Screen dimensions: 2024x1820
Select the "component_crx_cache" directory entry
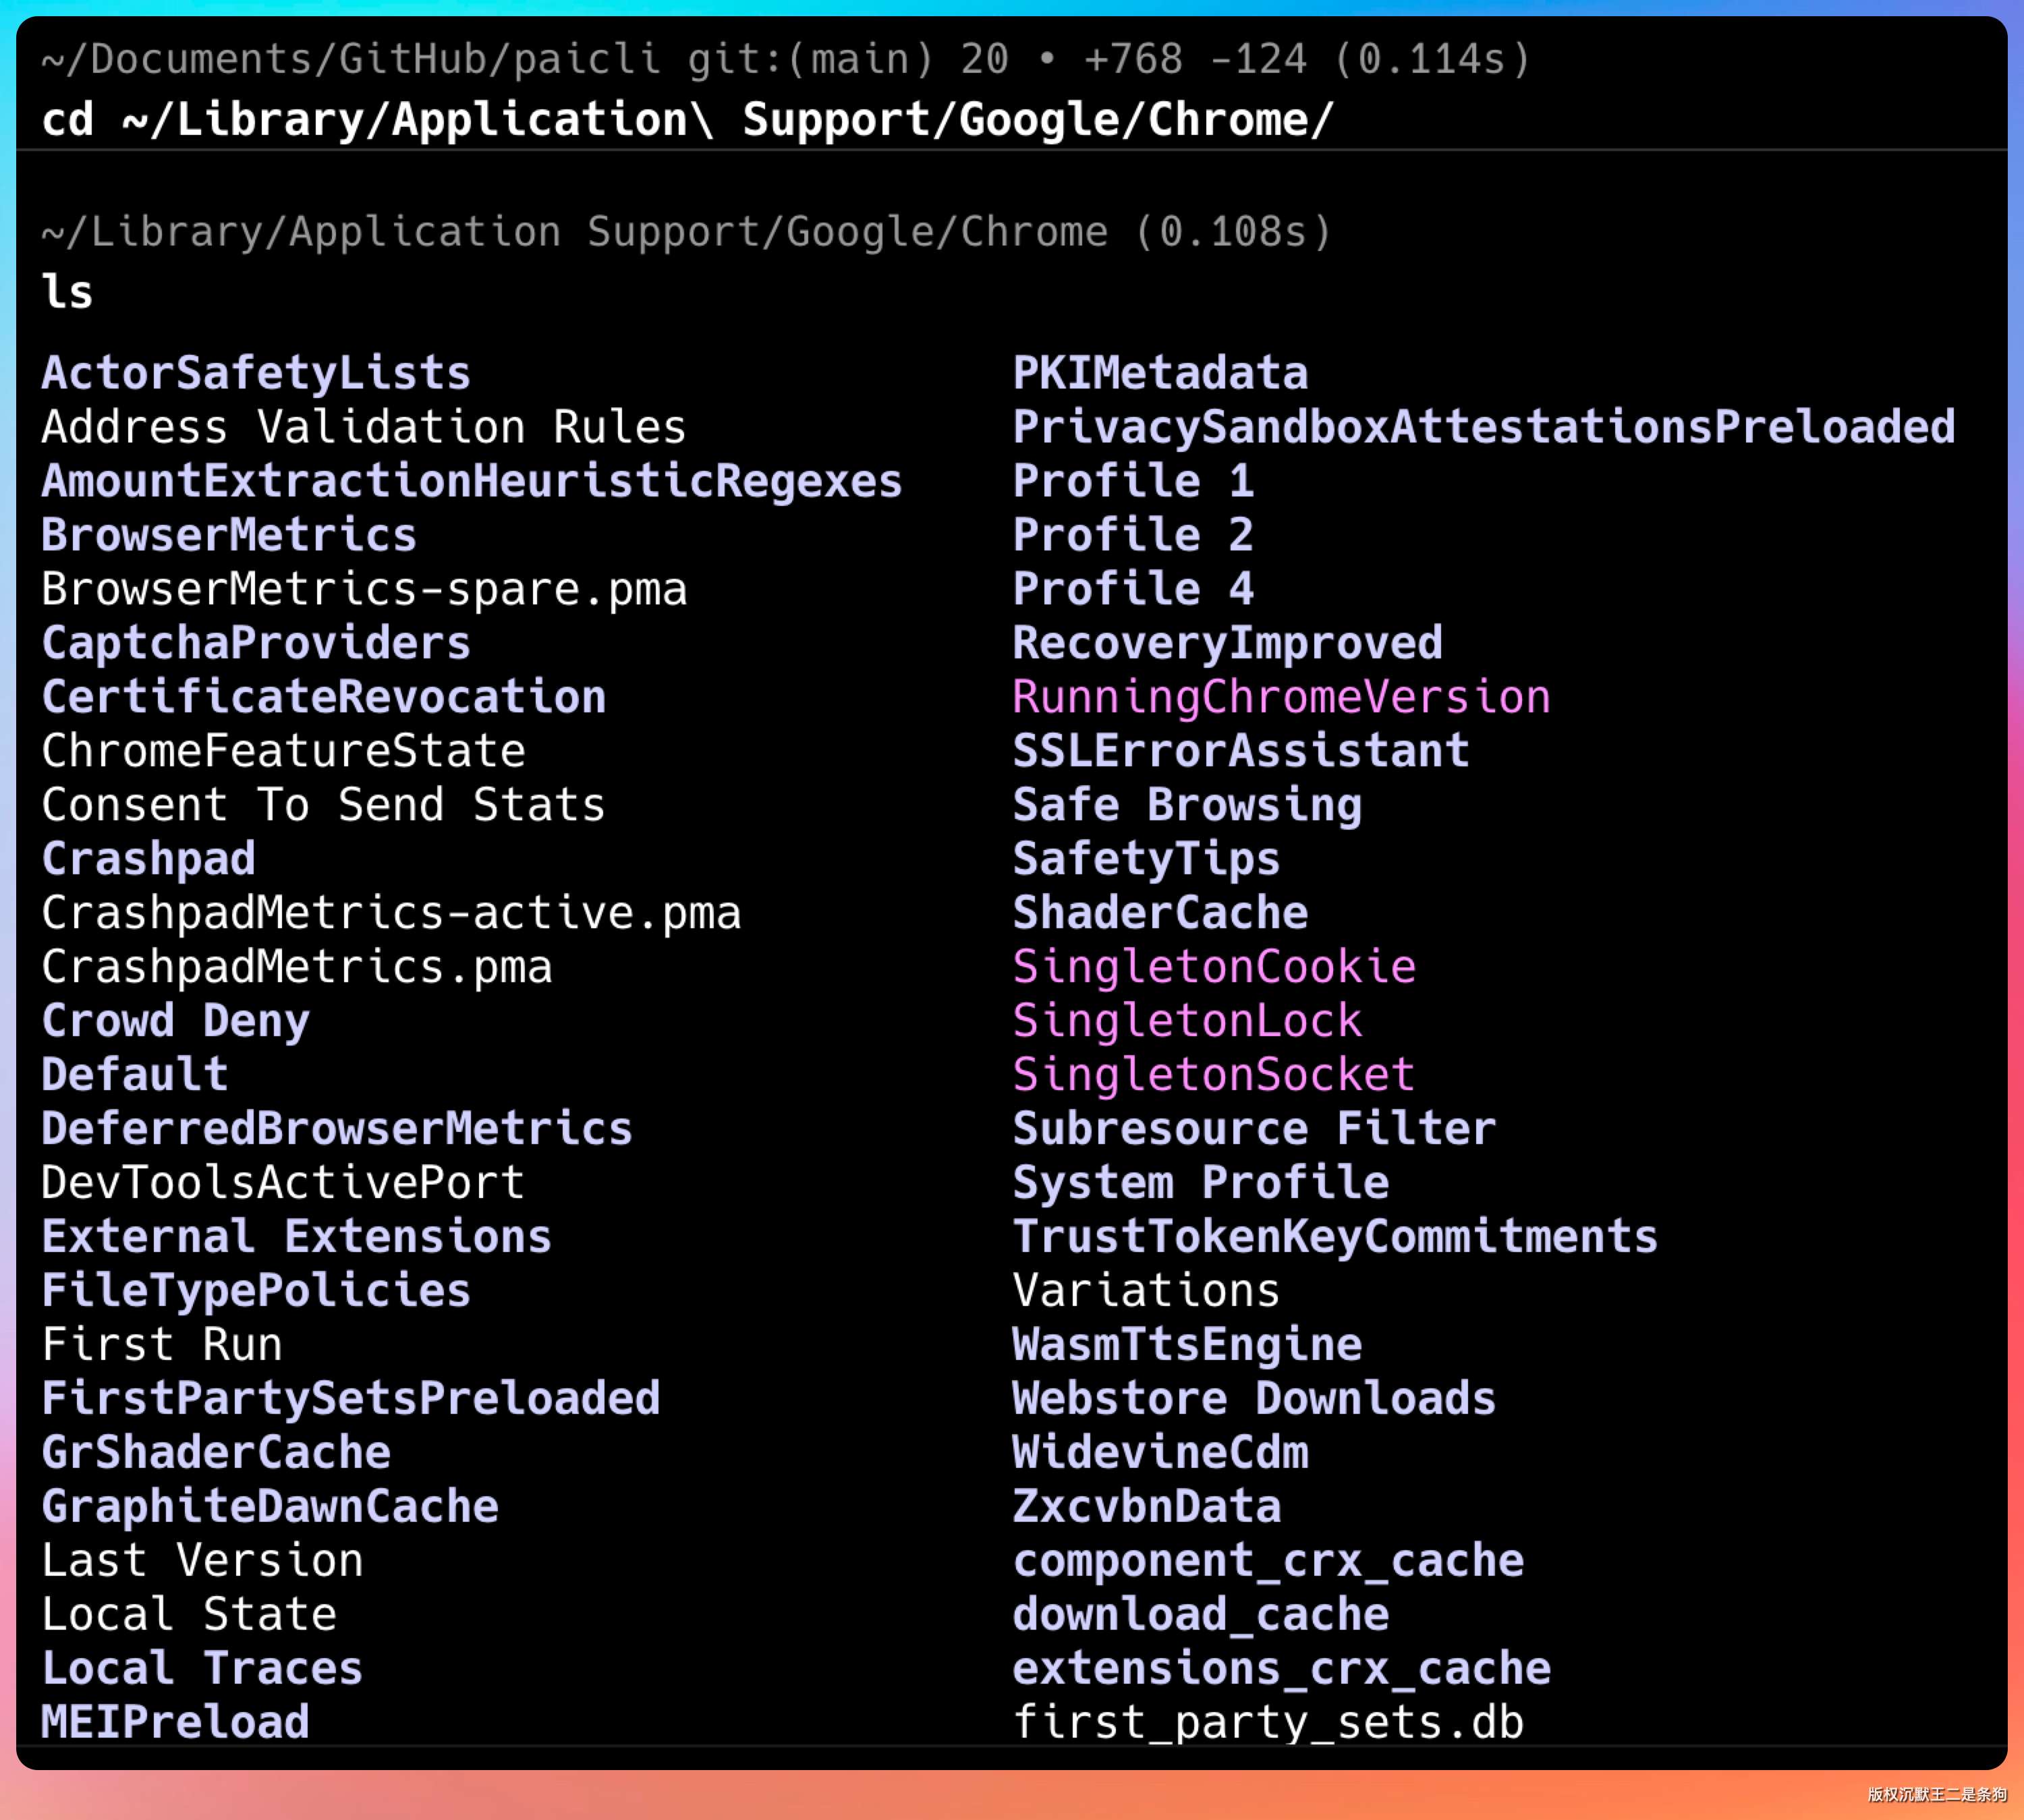tap(1268, 1561)
